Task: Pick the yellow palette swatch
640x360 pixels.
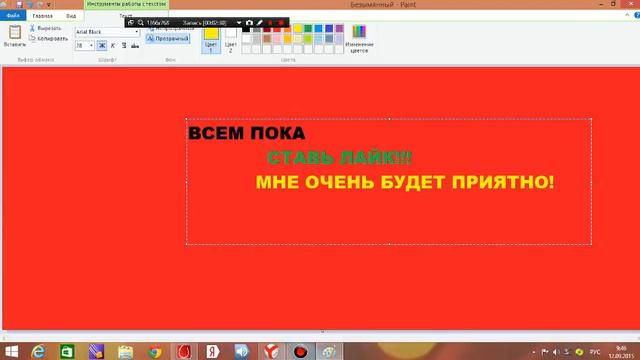Action: (x=298, y=28)
